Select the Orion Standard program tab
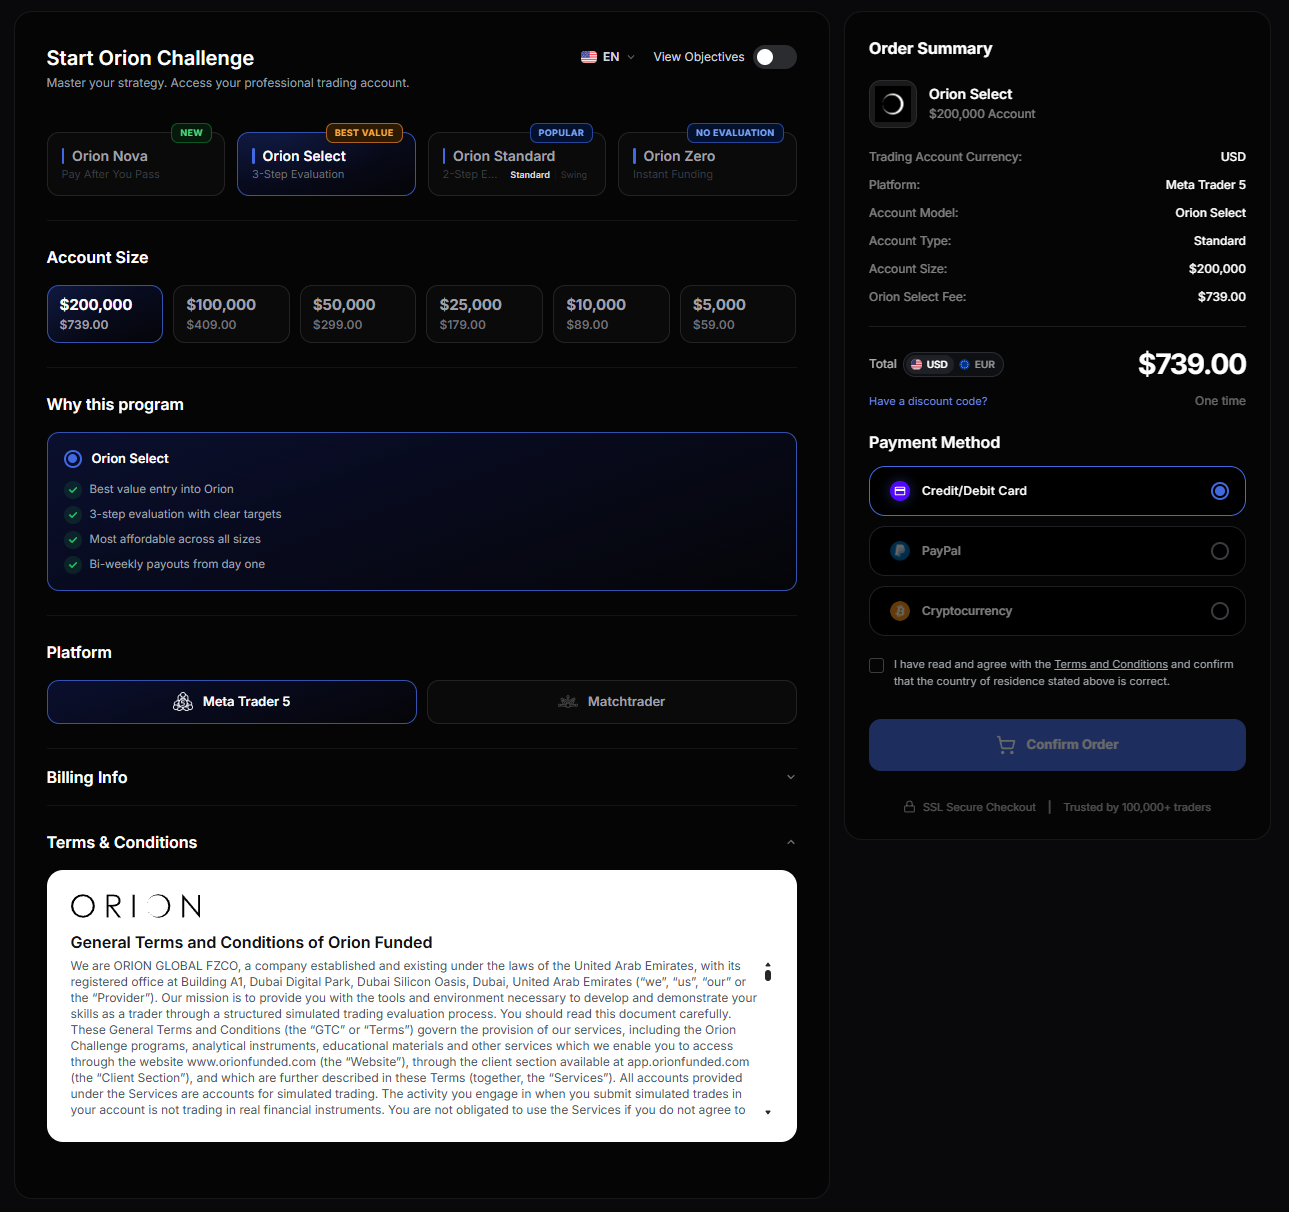The width and height of the screenshot is (1289, 1212). tap(517, 164)
